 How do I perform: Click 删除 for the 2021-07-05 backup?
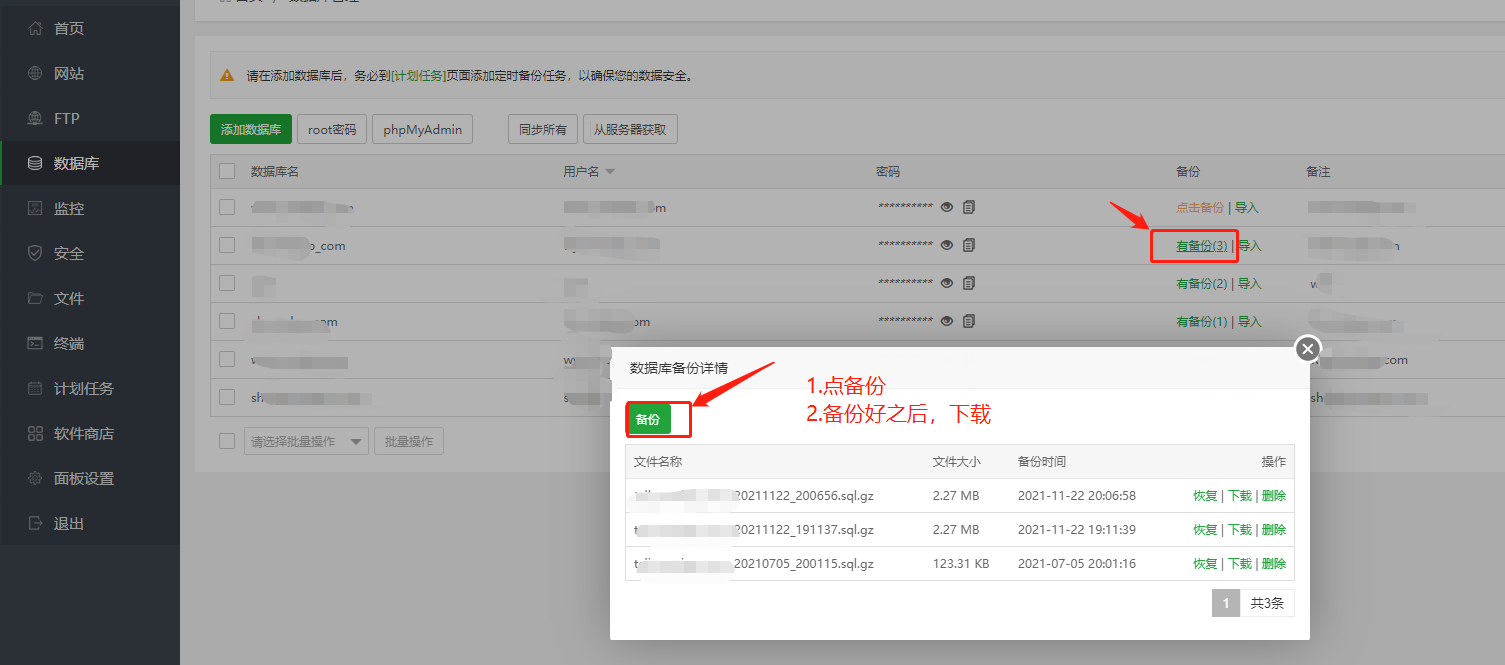coord(1274,564)
